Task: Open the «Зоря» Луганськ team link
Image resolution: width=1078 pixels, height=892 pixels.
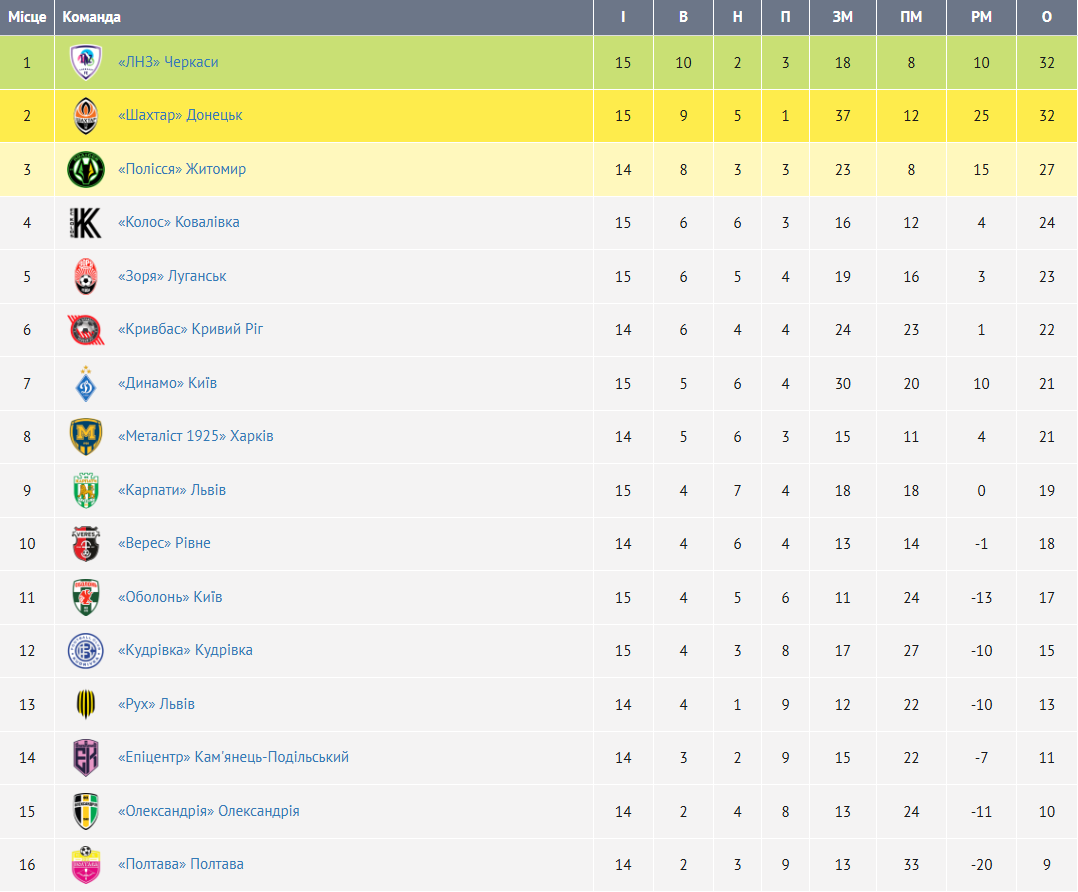Action: click(x=172, y=276)
